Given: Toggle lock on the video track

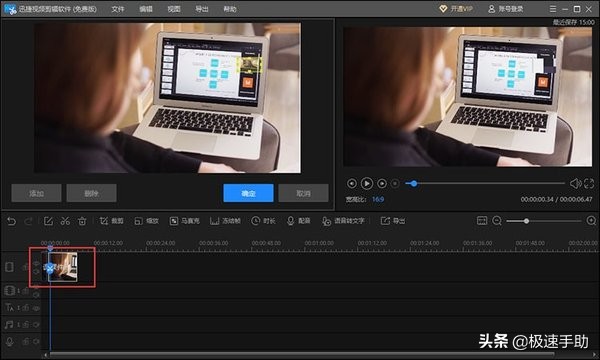Looking at the screenshot, I should pyautogui.click(x=26, y=267).
